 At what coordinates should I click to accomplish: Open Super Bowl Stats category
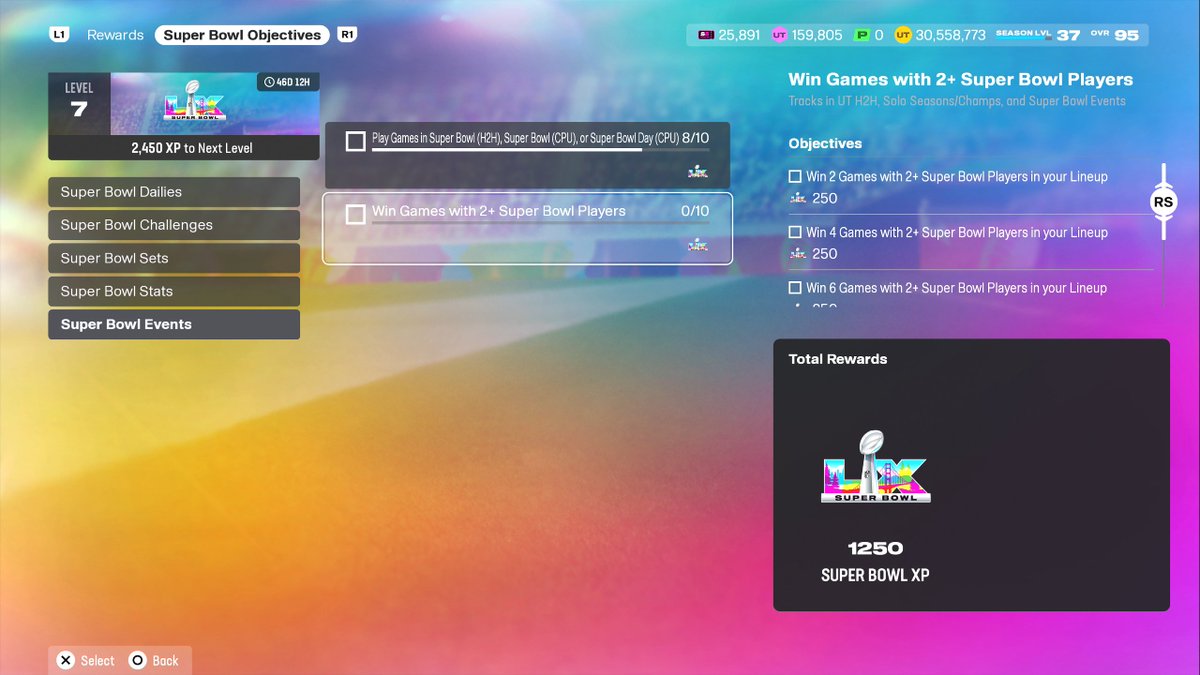click(174, 291)
